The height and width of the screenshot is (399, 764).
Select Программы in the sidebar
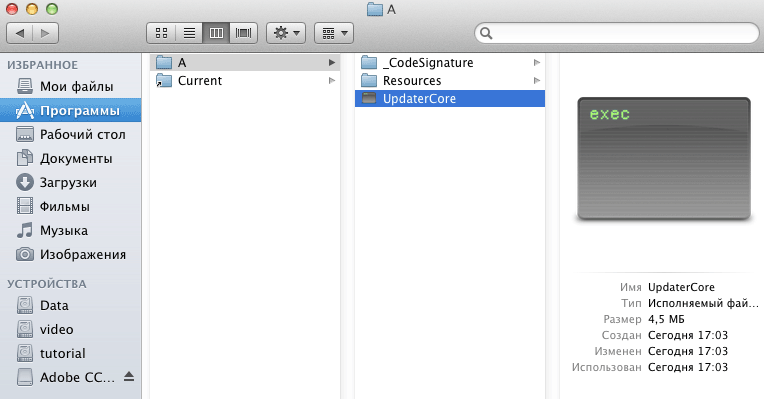71,111
